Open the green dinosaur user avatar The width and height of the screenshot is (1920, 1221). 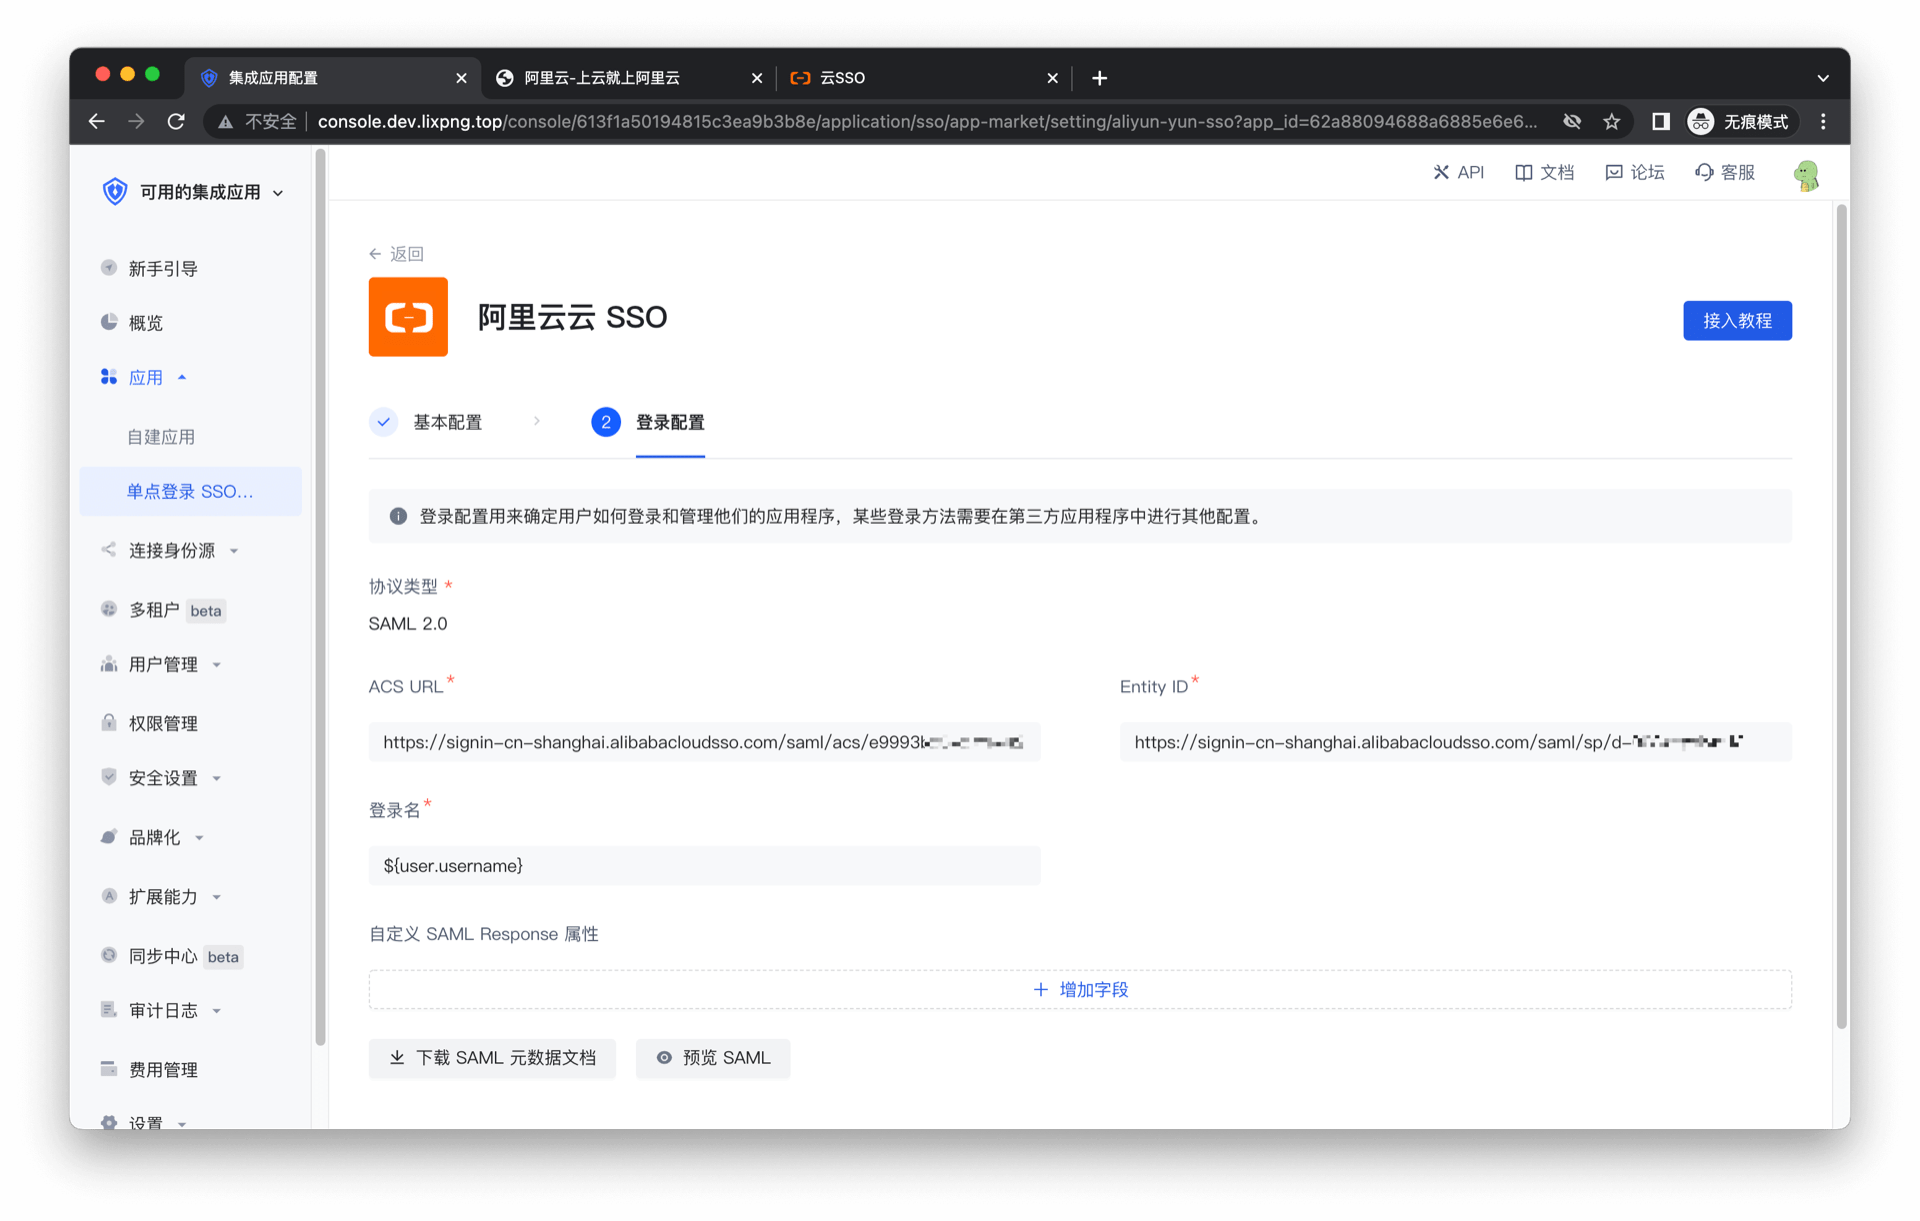[1806, 175]
